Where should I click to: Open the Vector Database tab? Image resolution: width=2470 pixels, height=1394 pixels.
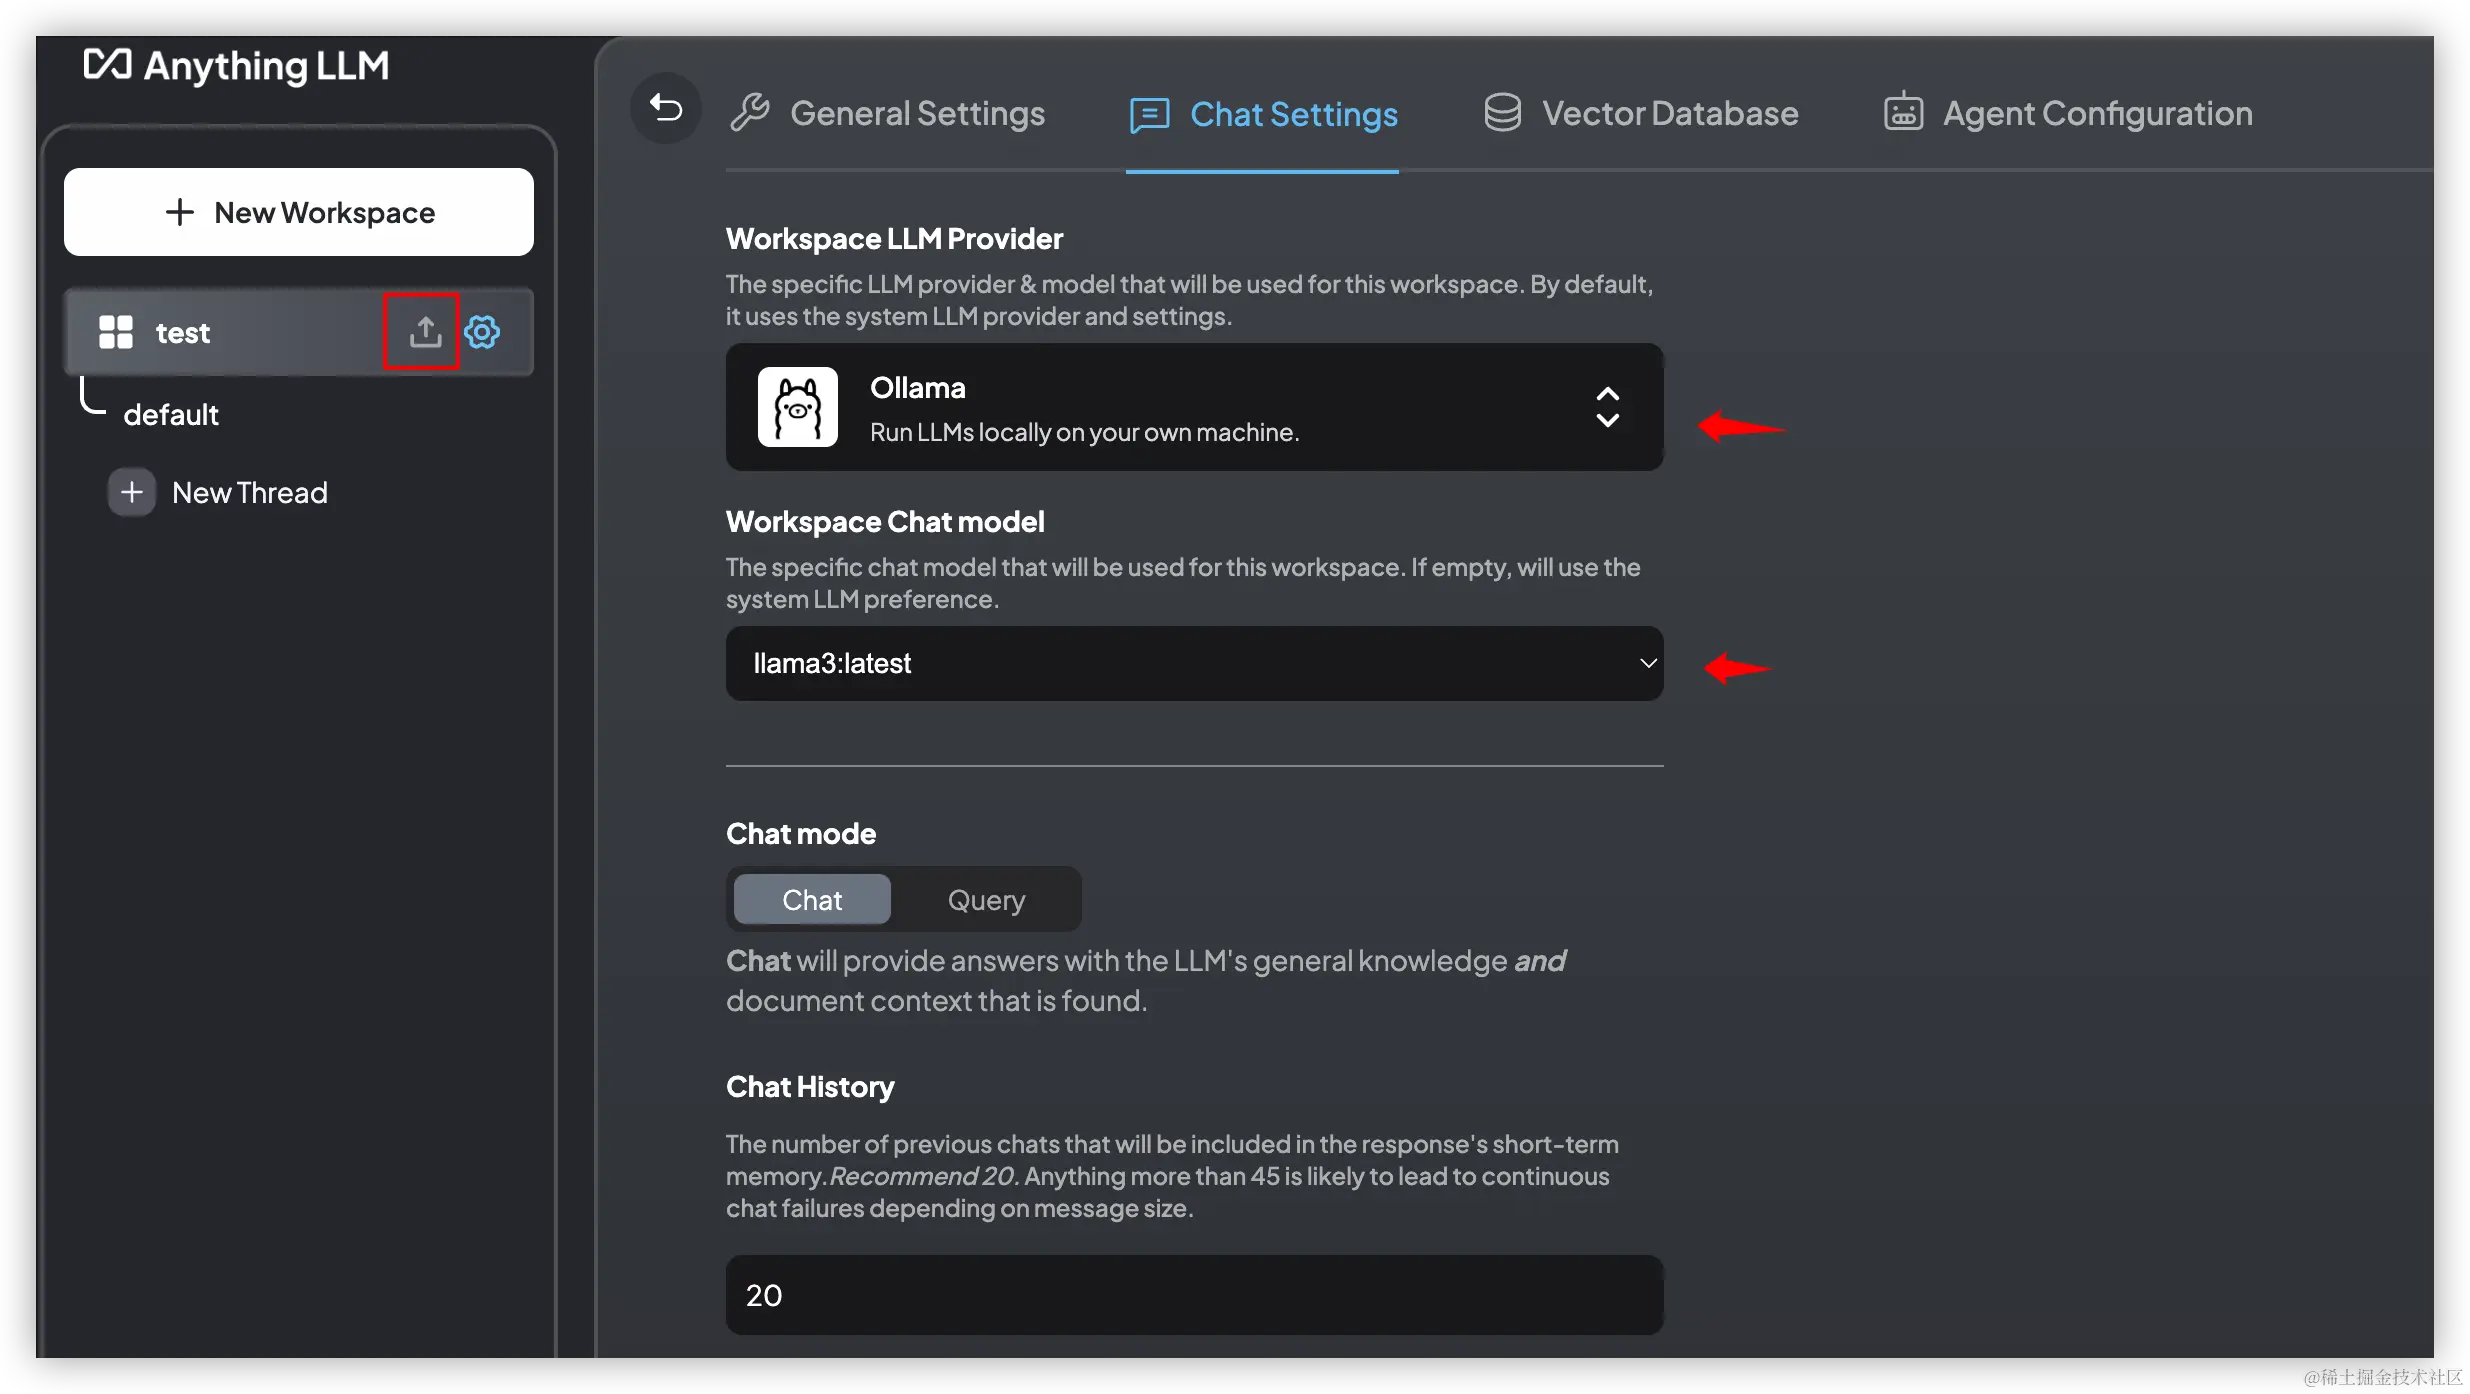click(x=1669, y=114)
